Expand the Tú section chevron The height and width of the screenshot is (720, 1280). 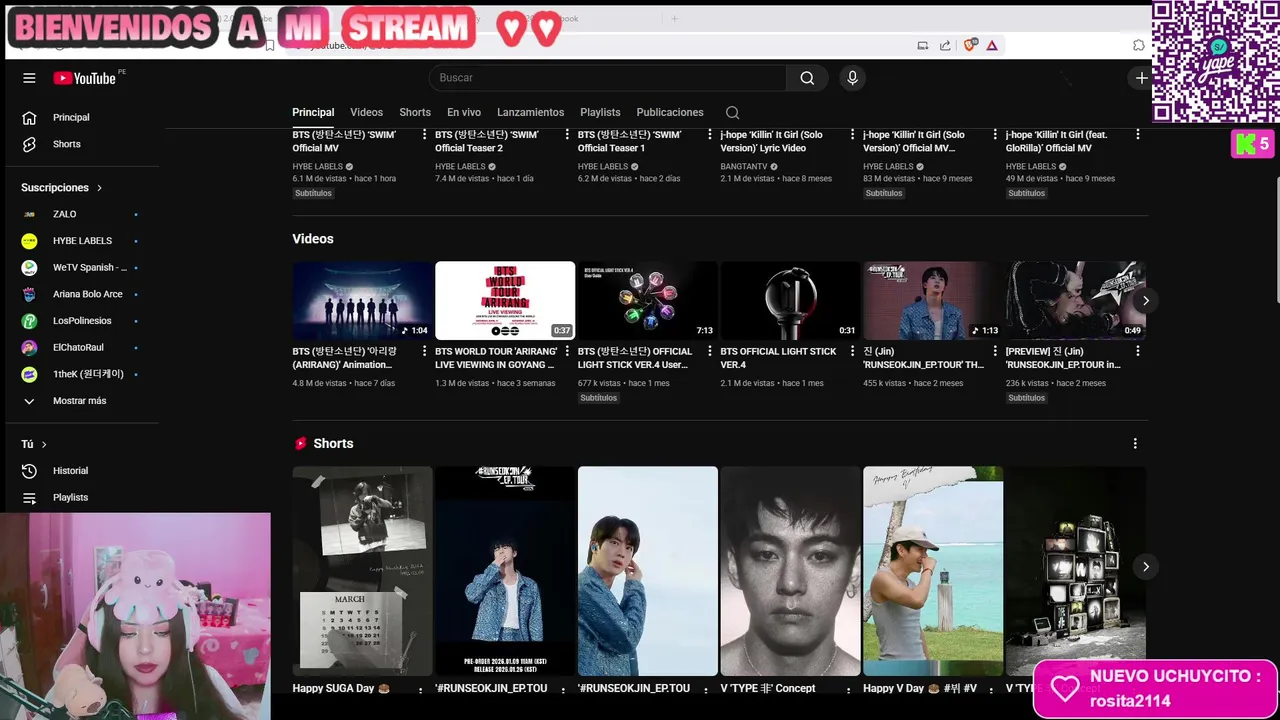44,444
